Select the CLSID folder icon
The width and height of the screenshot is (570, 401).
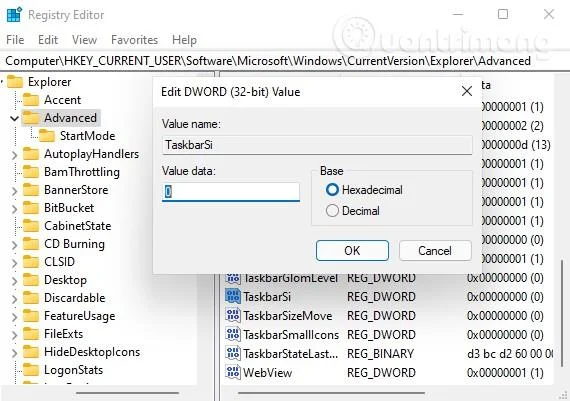coord(31,262)
